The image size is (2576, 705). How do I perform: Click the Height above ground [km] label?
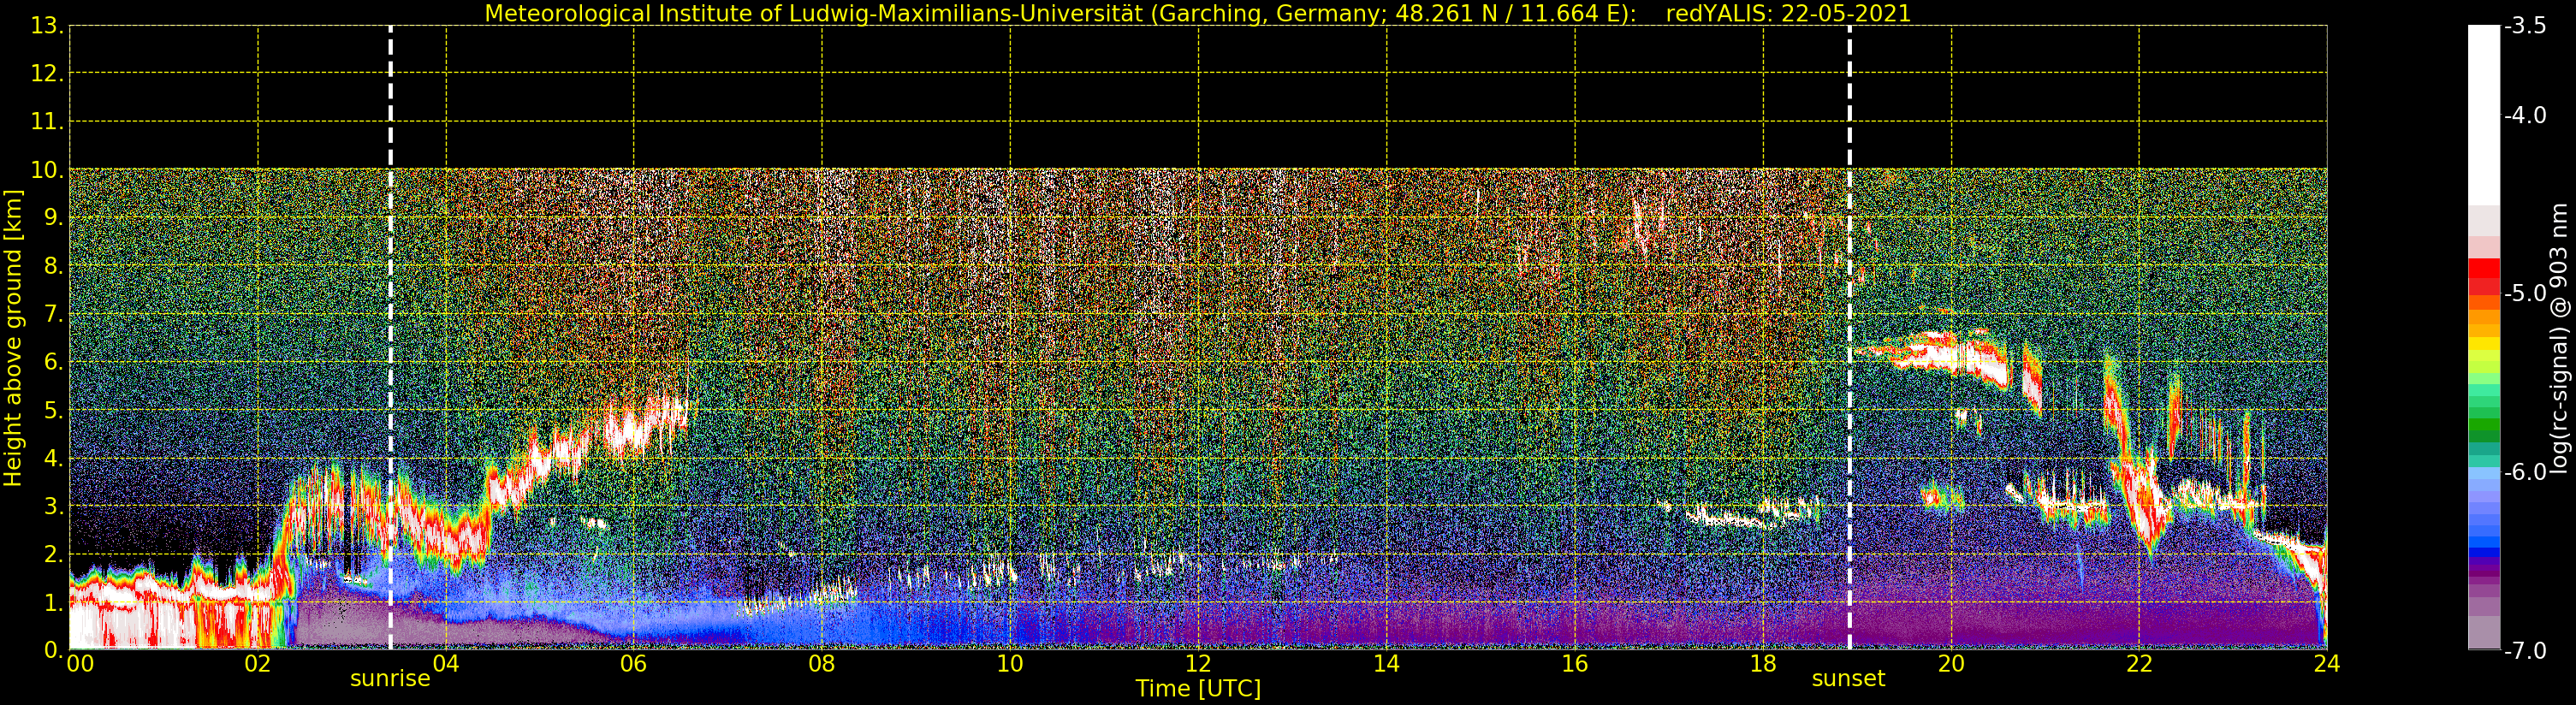[x=13, y=338]
